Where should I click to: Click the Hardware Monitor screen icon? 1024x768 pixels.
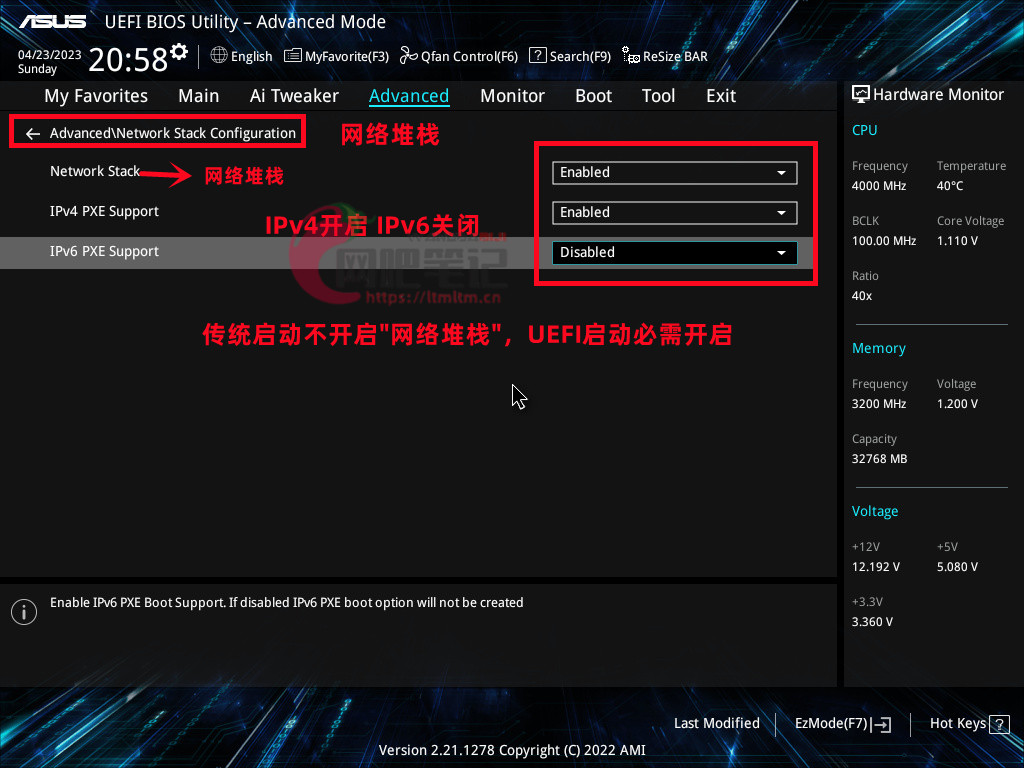[x=861, y=95]
